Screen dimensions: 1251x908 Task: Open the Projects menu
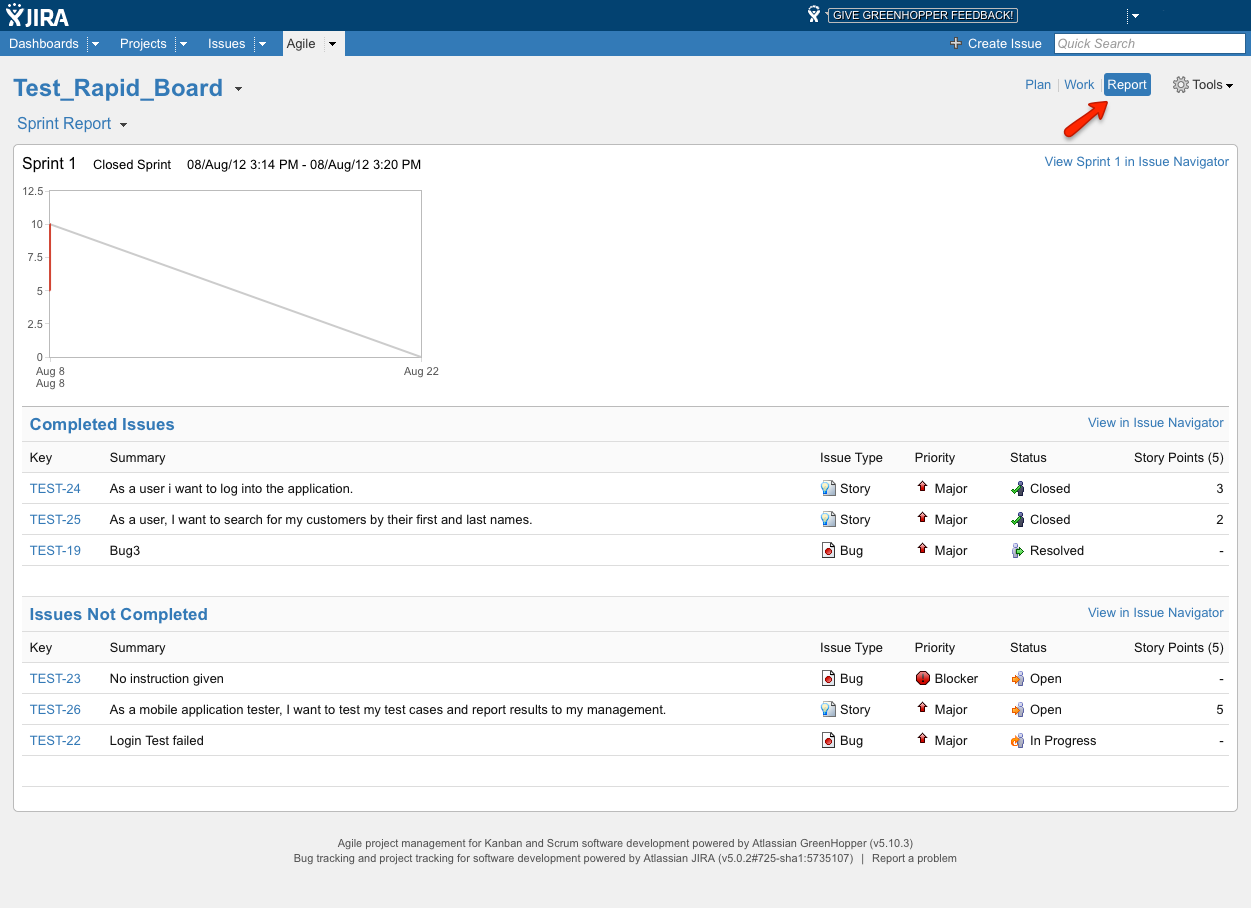pos(143,43)
